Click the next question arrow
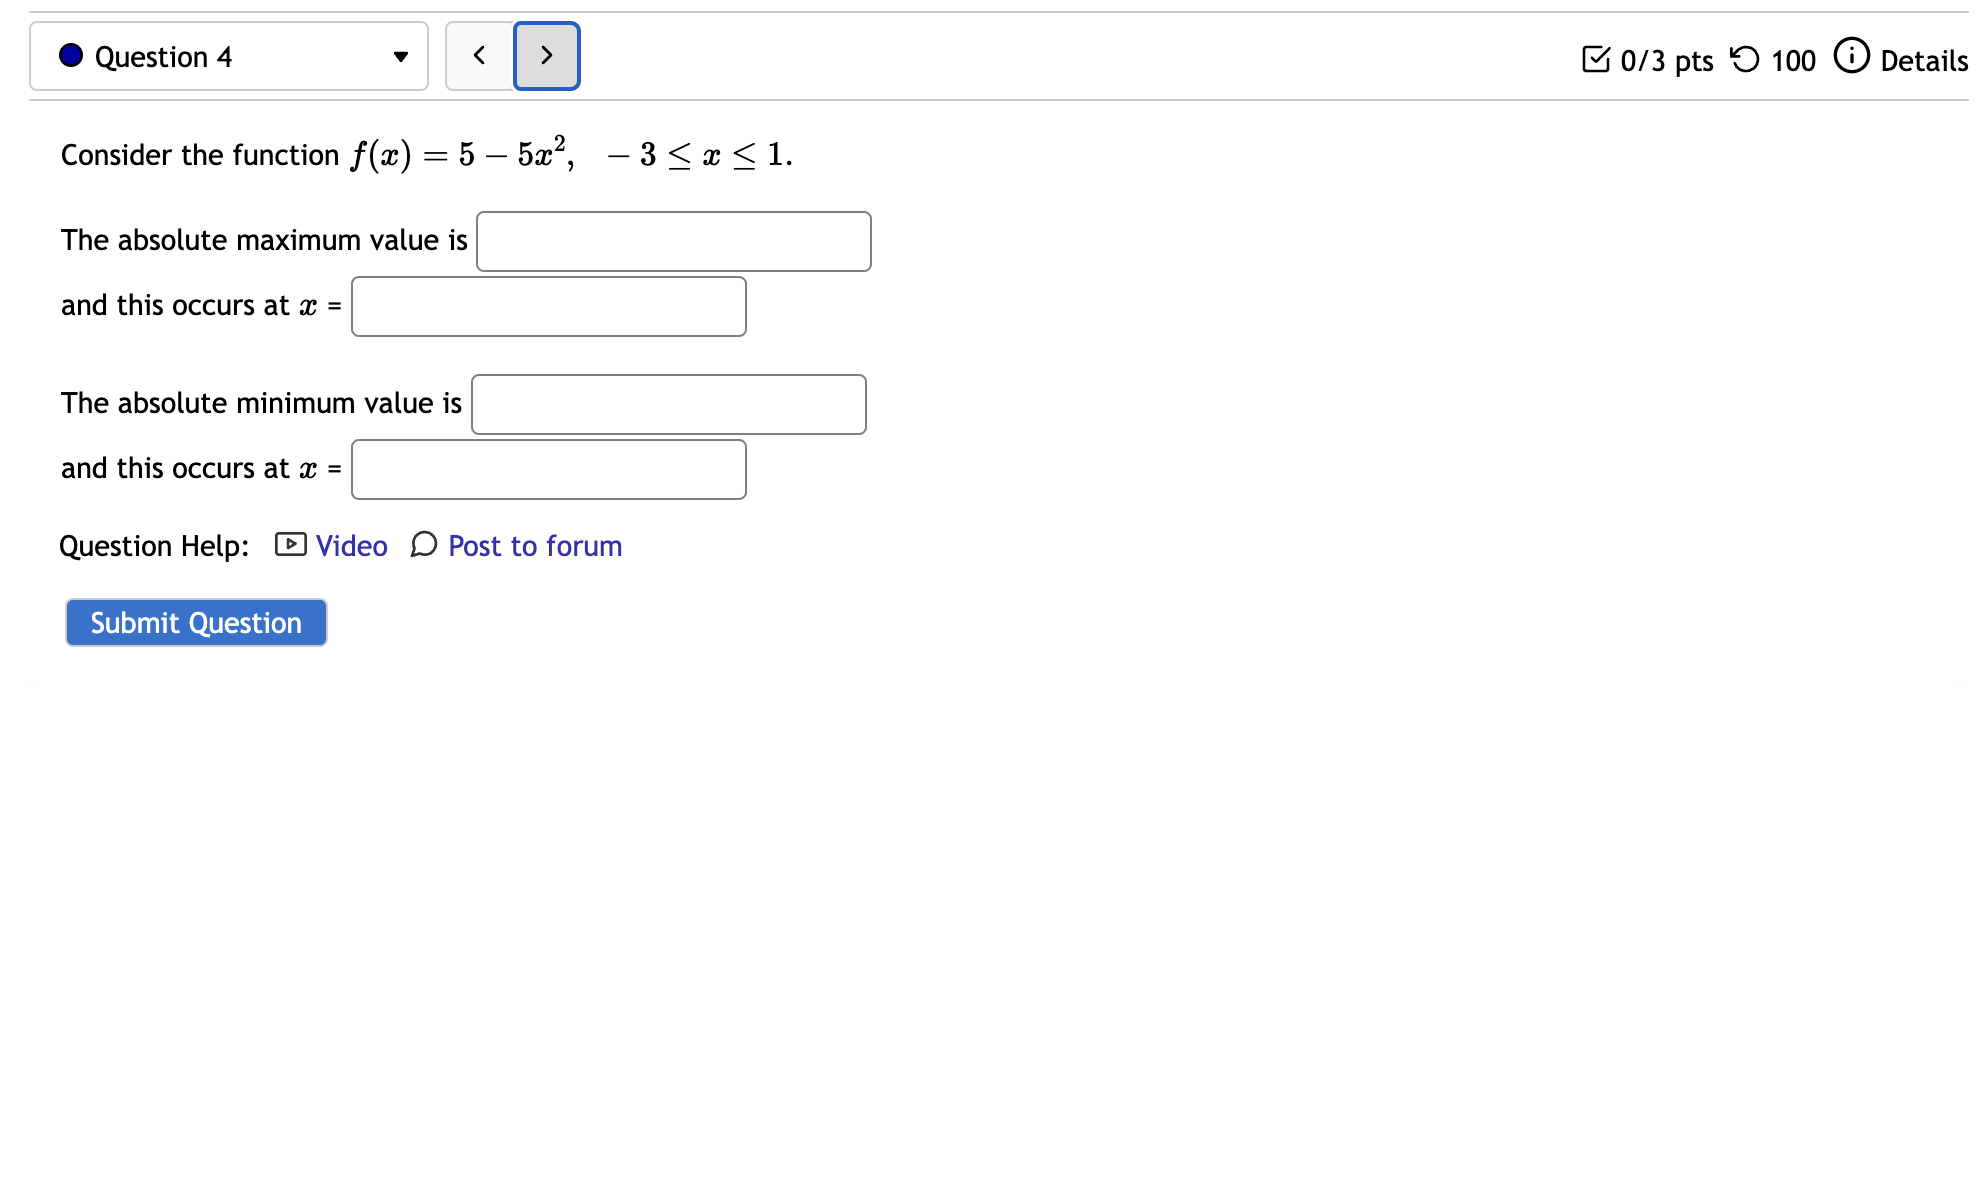This screenshot has height=1182, width=1979. pos(546,56)
